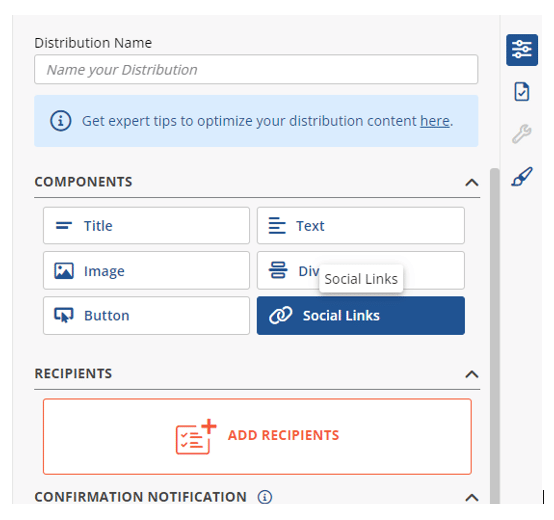This screenshot has width=554, height=520.
Task: Click the Distribution Name input field
Action: (x=256, y=69)
